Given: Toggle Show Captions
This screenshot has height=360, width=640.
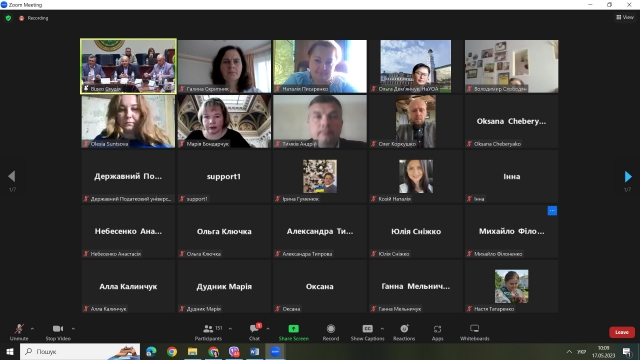Looking at the screenshot, I should [367, 332].
